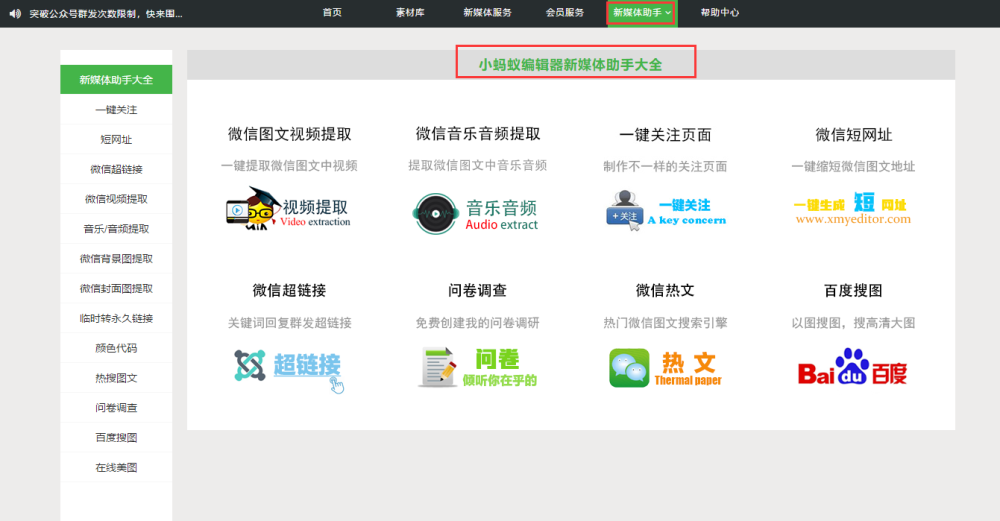This screenshot has width=1000, height=521.
Task: Click the description 免费创建我的问卷调研
Action: tap(477, 323)
